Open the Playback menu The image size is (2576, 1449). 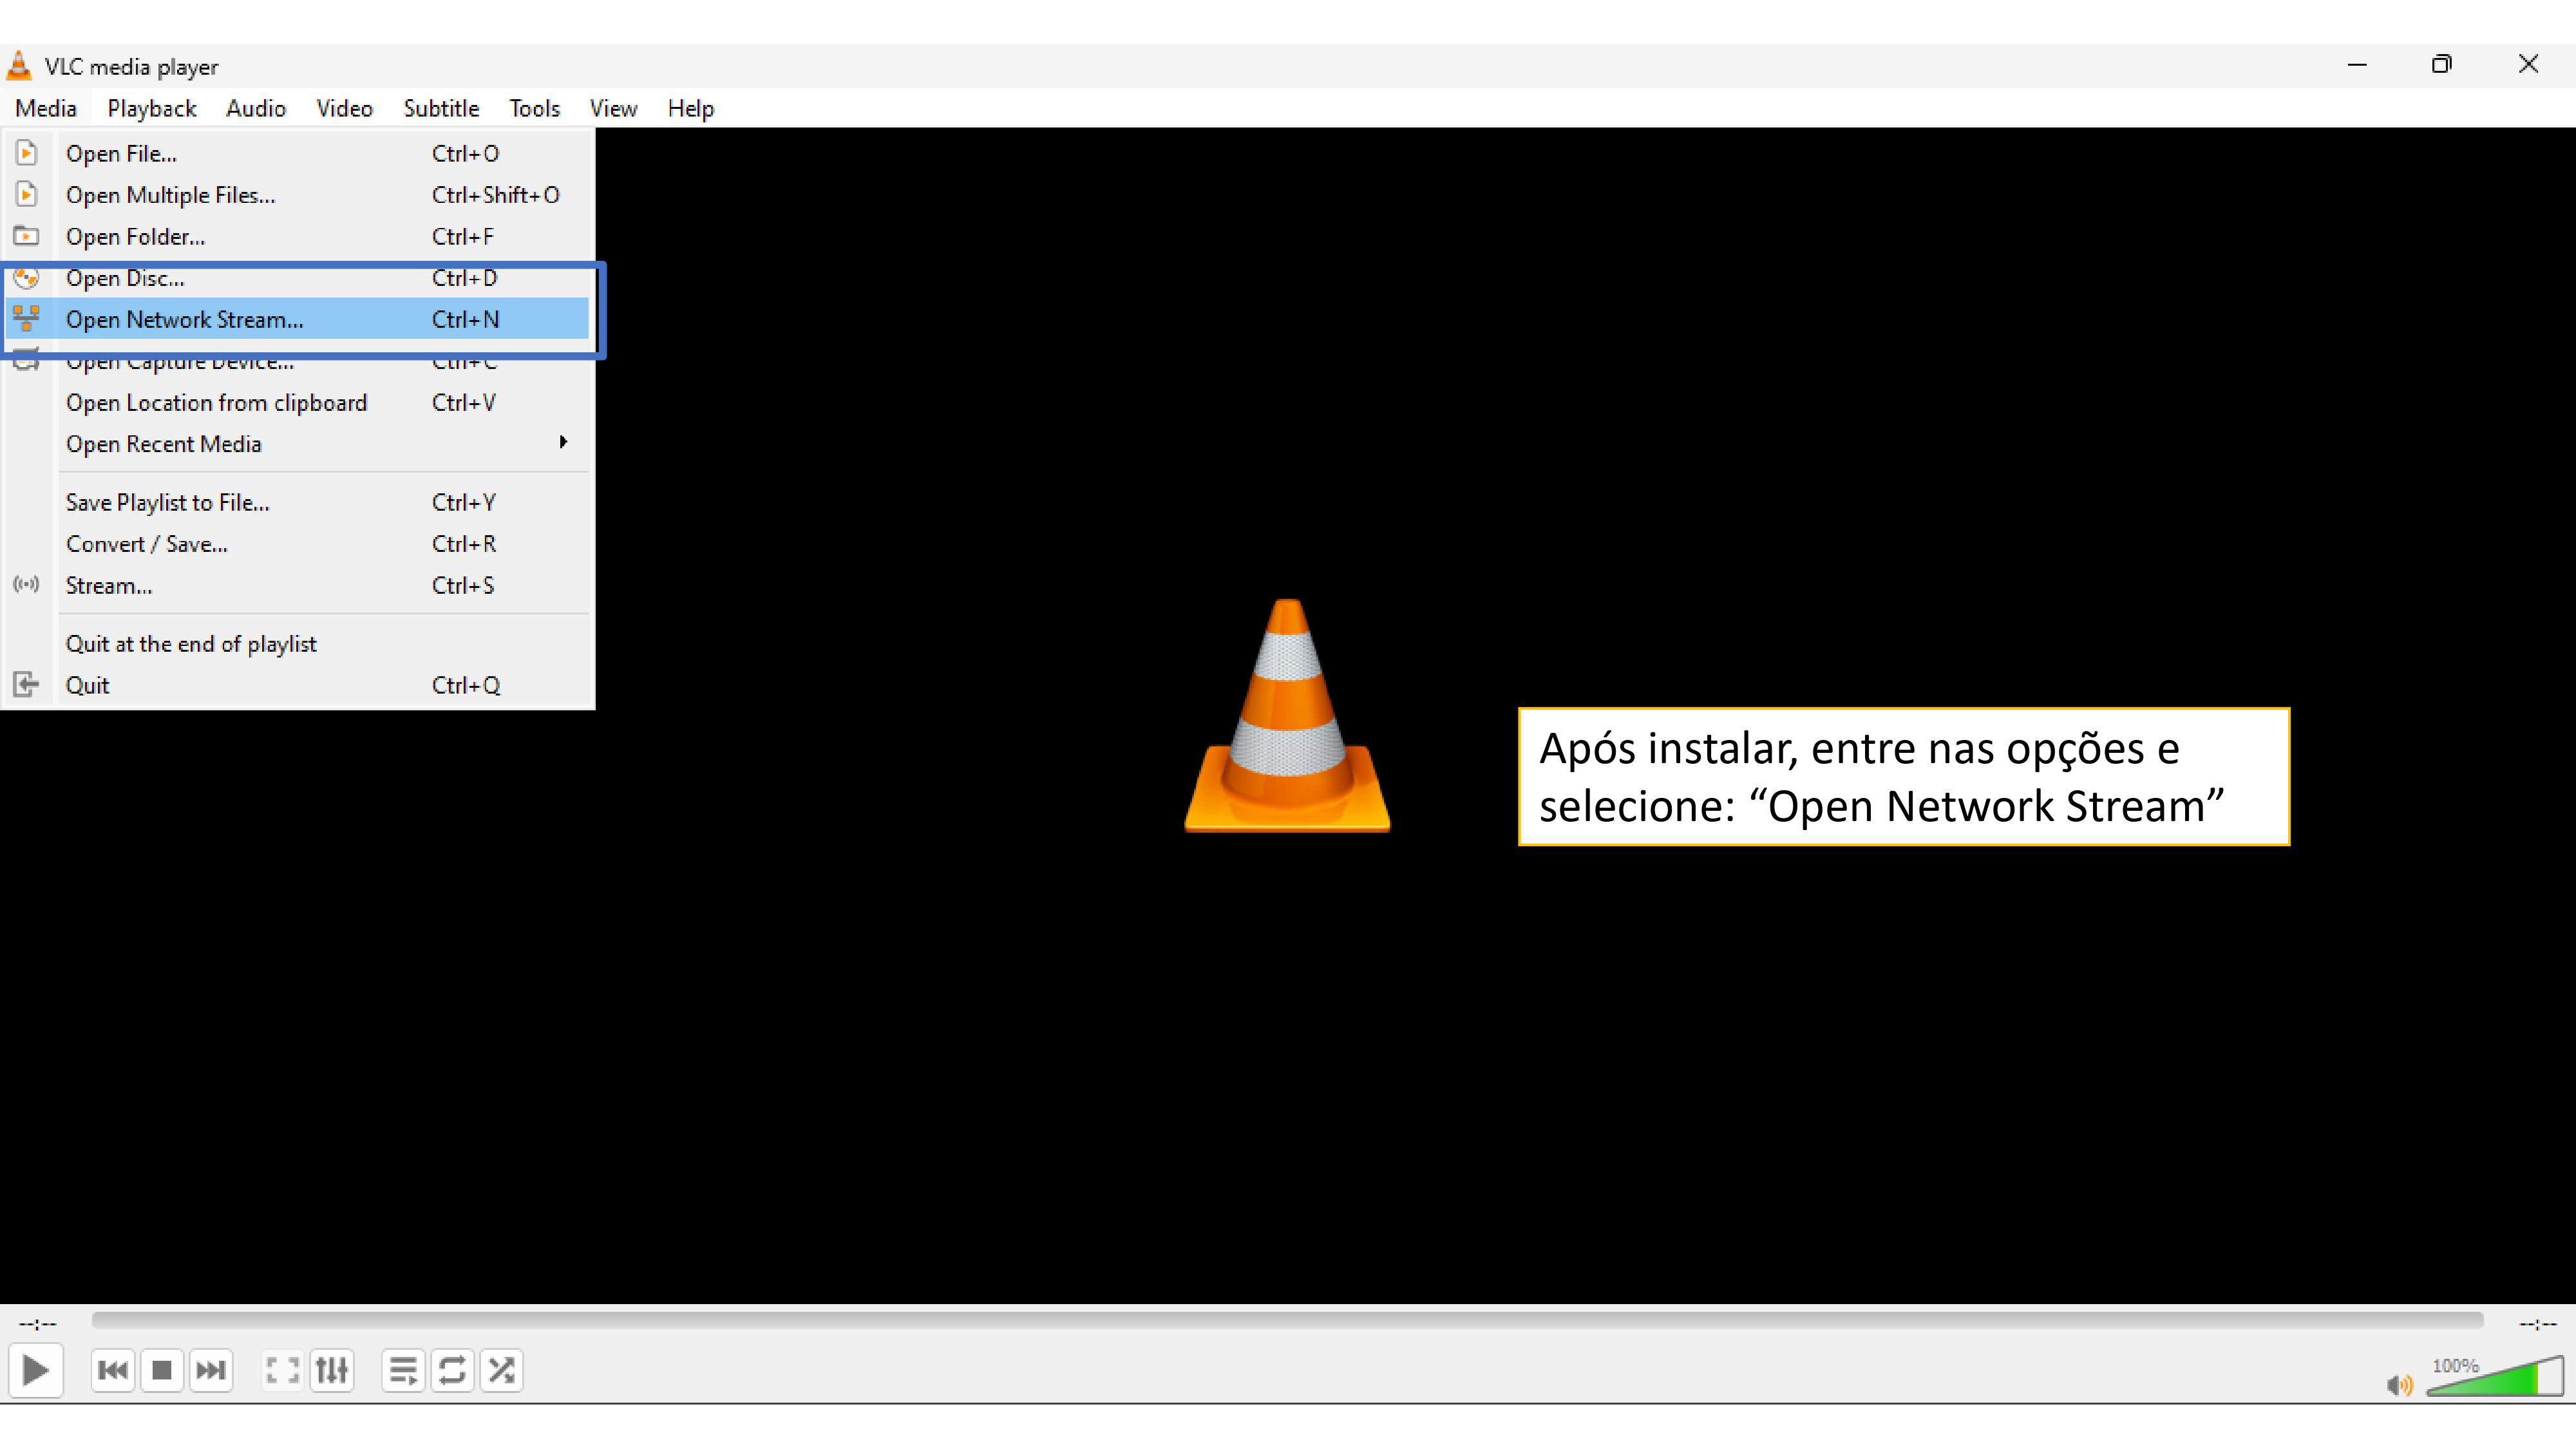[152, 108]
